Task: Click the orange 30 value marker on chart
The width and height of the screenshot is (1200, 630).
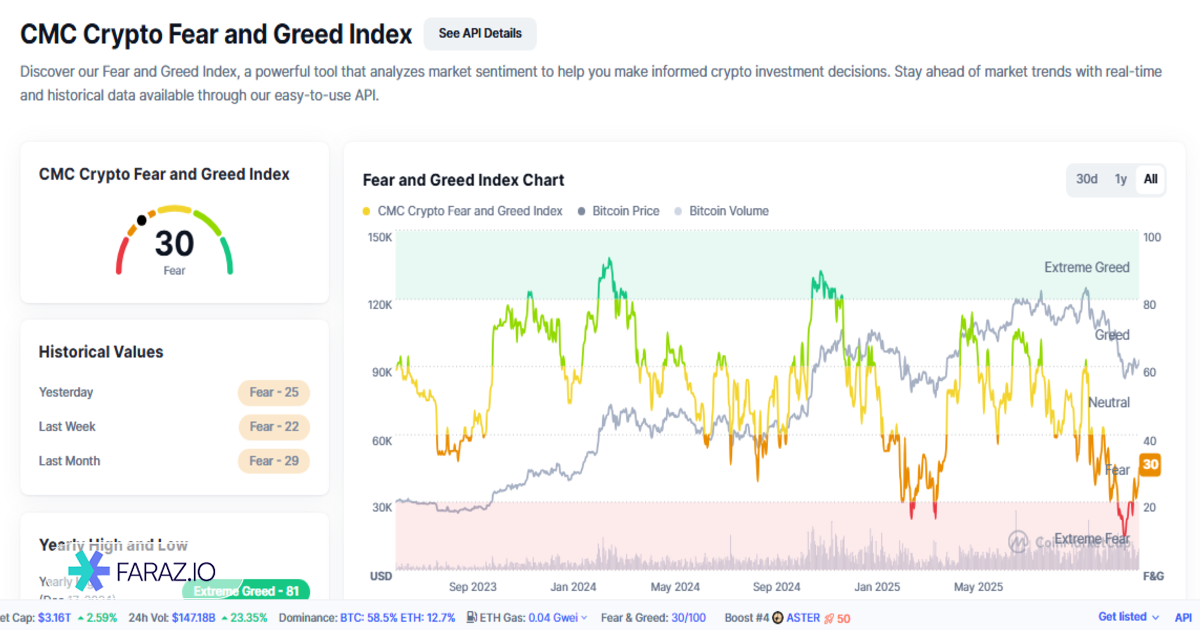Action: pos(1150,465)
